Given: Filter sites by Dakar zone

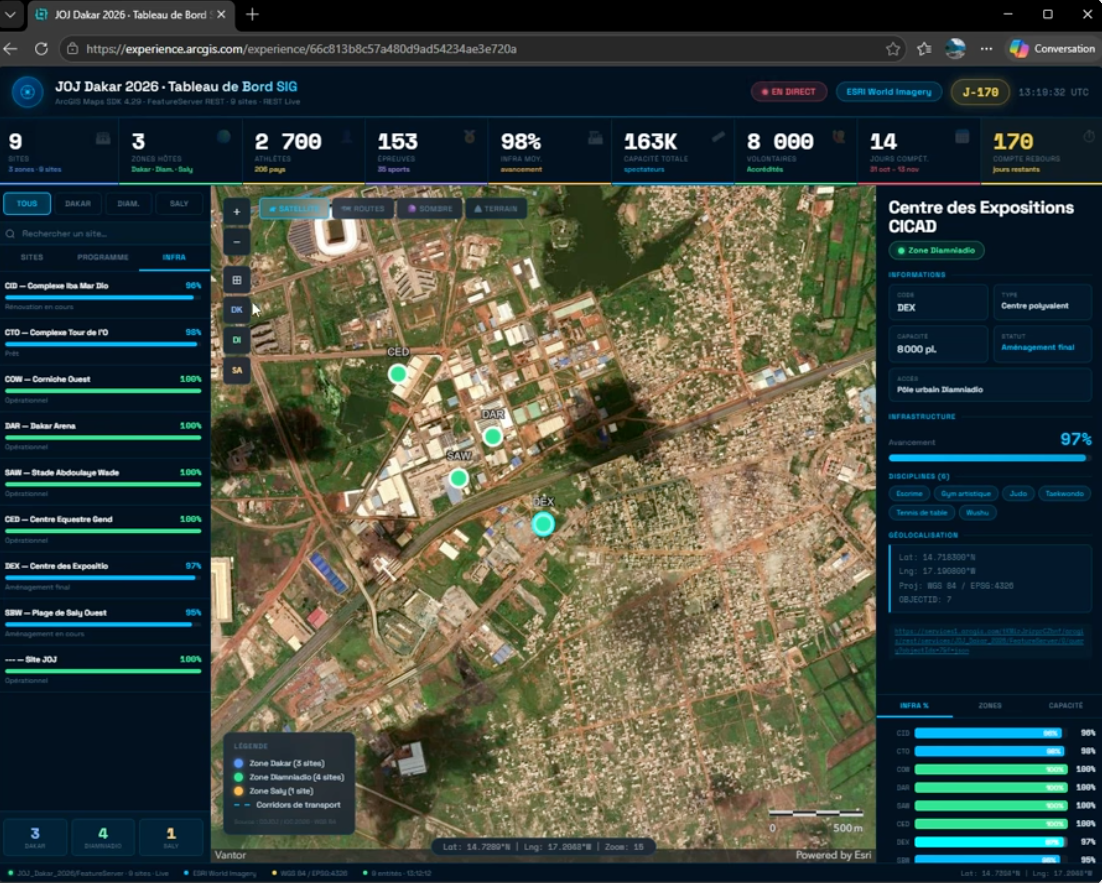Looking at the screenshot, I should click(x=78, y=203).
